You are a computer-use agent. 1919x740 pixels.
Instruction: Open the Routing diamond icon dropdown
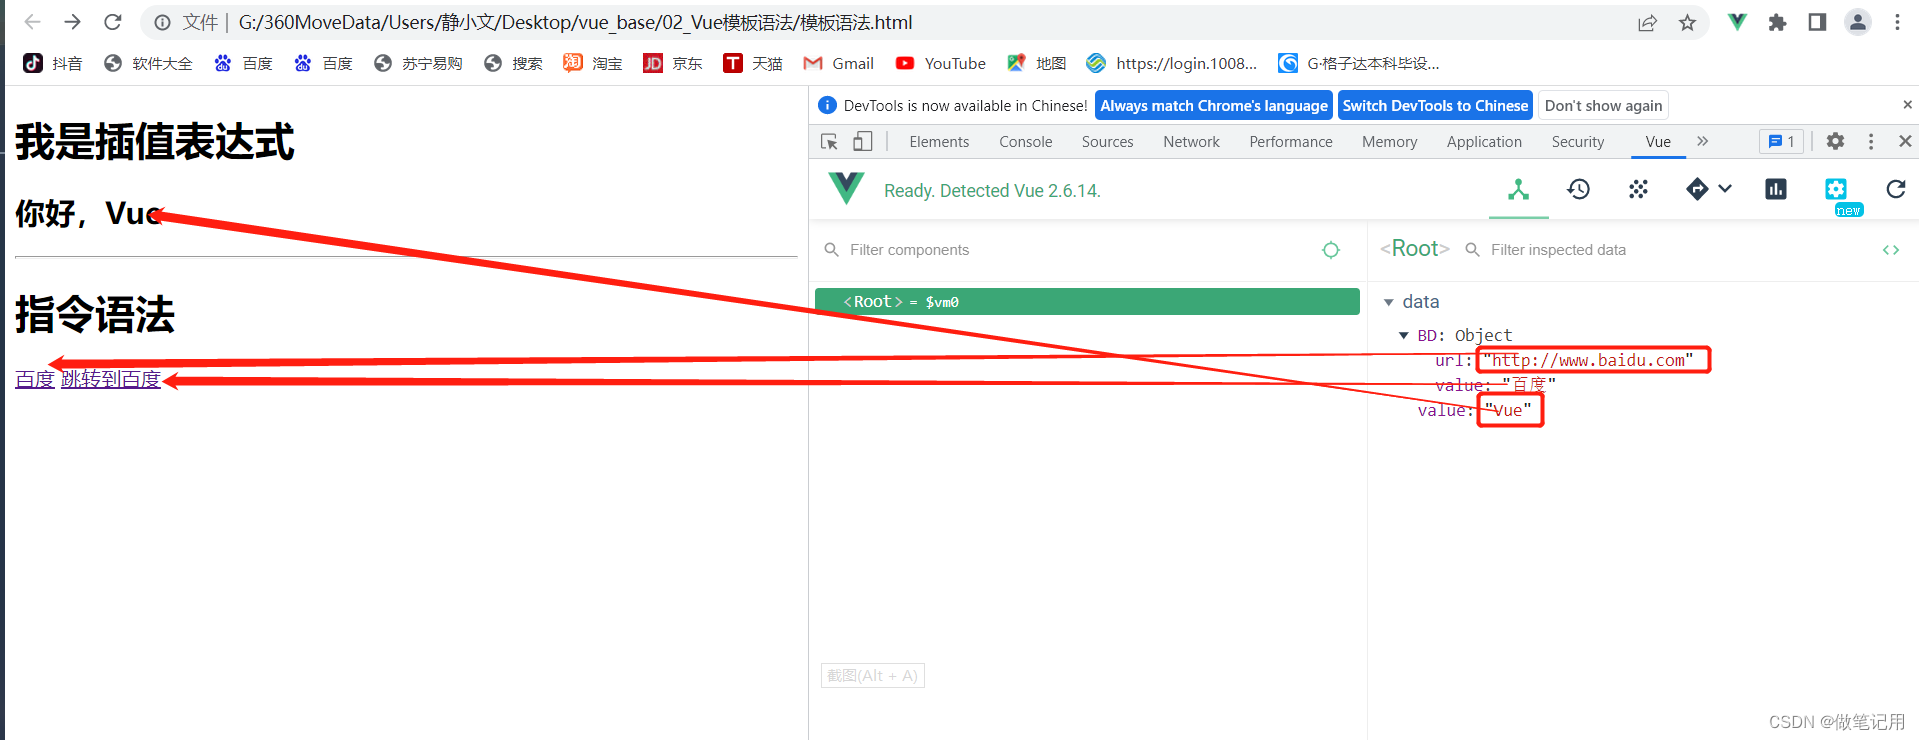(x=1708, y=189)
